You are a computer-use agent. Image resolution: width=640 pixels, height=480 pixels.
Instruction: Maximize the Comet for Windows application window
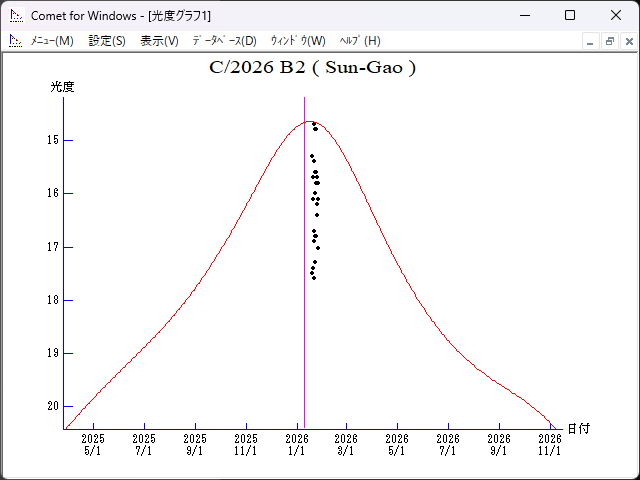point(570,15)
